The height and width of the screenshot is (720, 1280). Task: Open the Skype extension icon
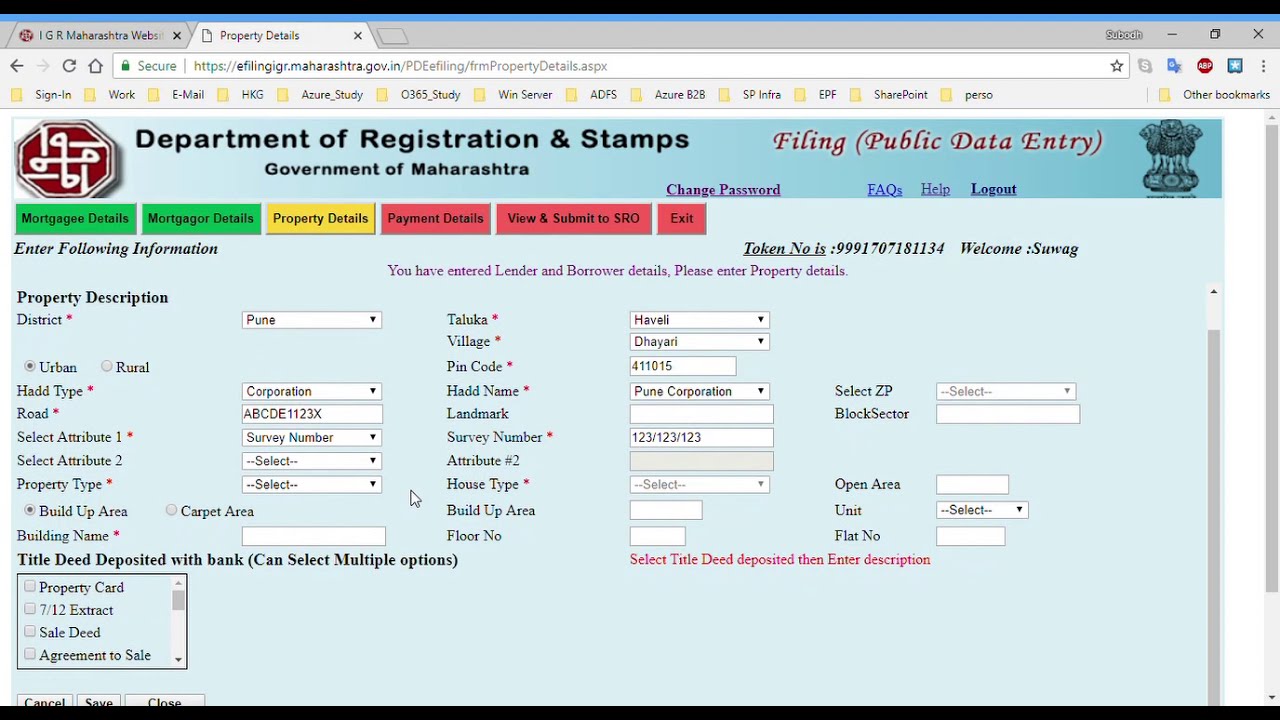[1145, 66]
